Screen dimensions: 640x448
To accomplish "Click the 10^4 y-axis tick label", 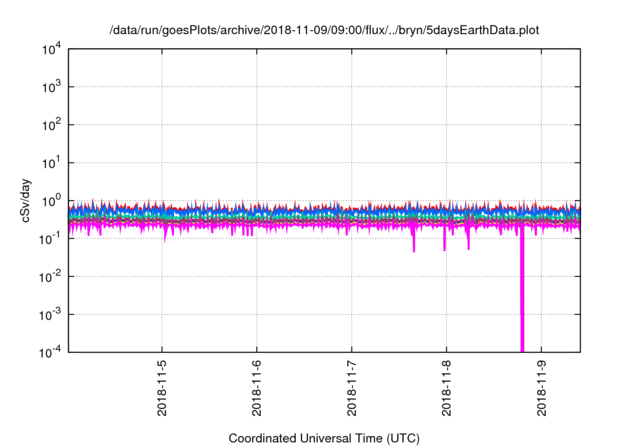I will point(51,49).
